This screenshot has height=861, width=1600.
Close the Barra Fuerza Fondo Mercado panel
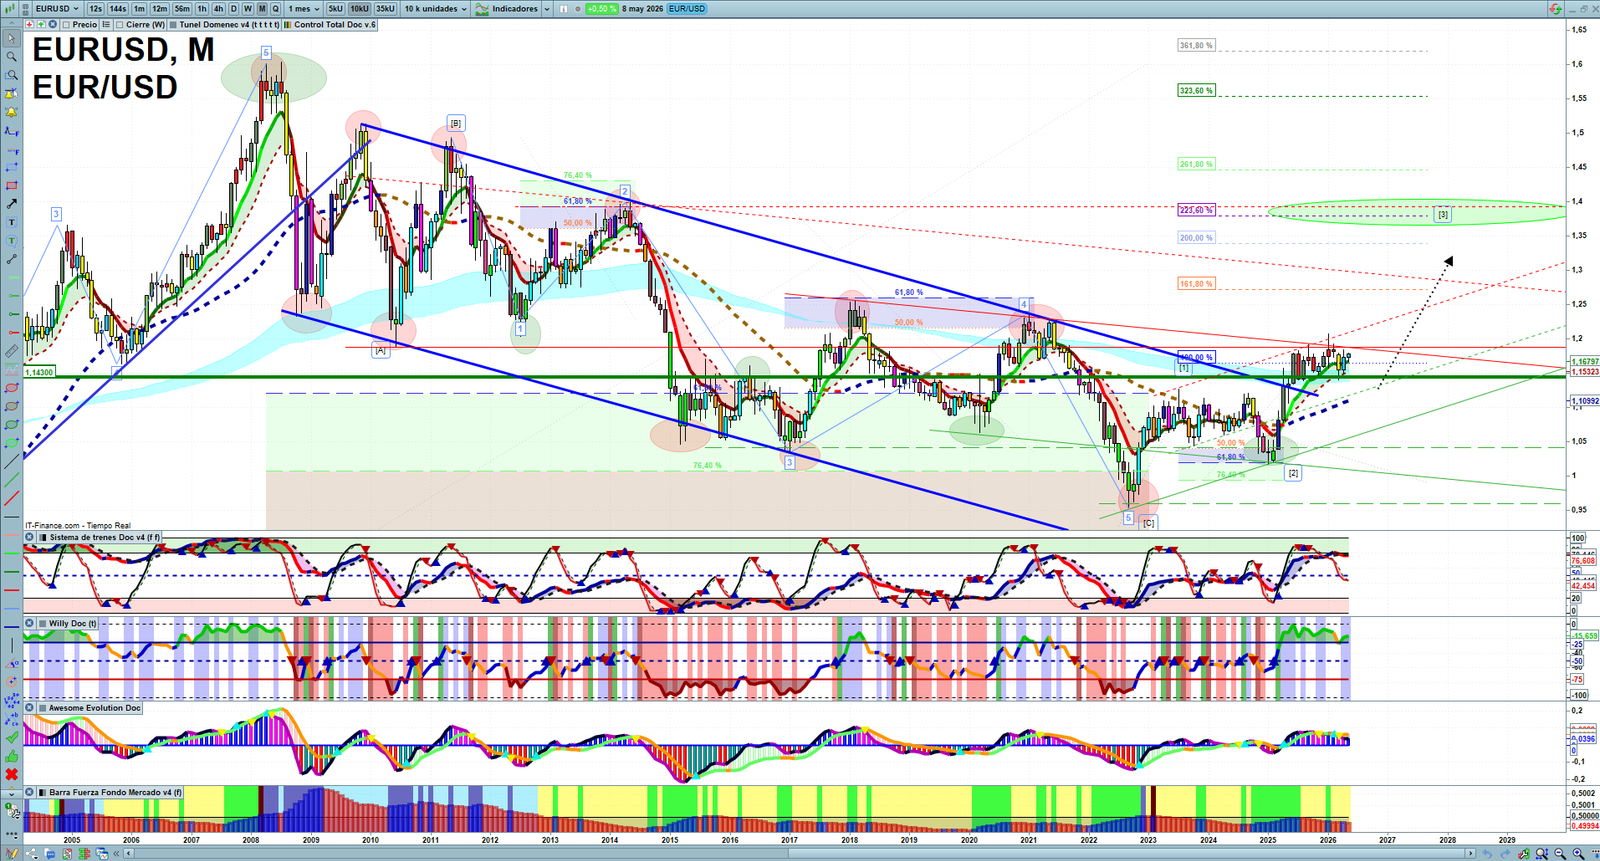[30, 792]
